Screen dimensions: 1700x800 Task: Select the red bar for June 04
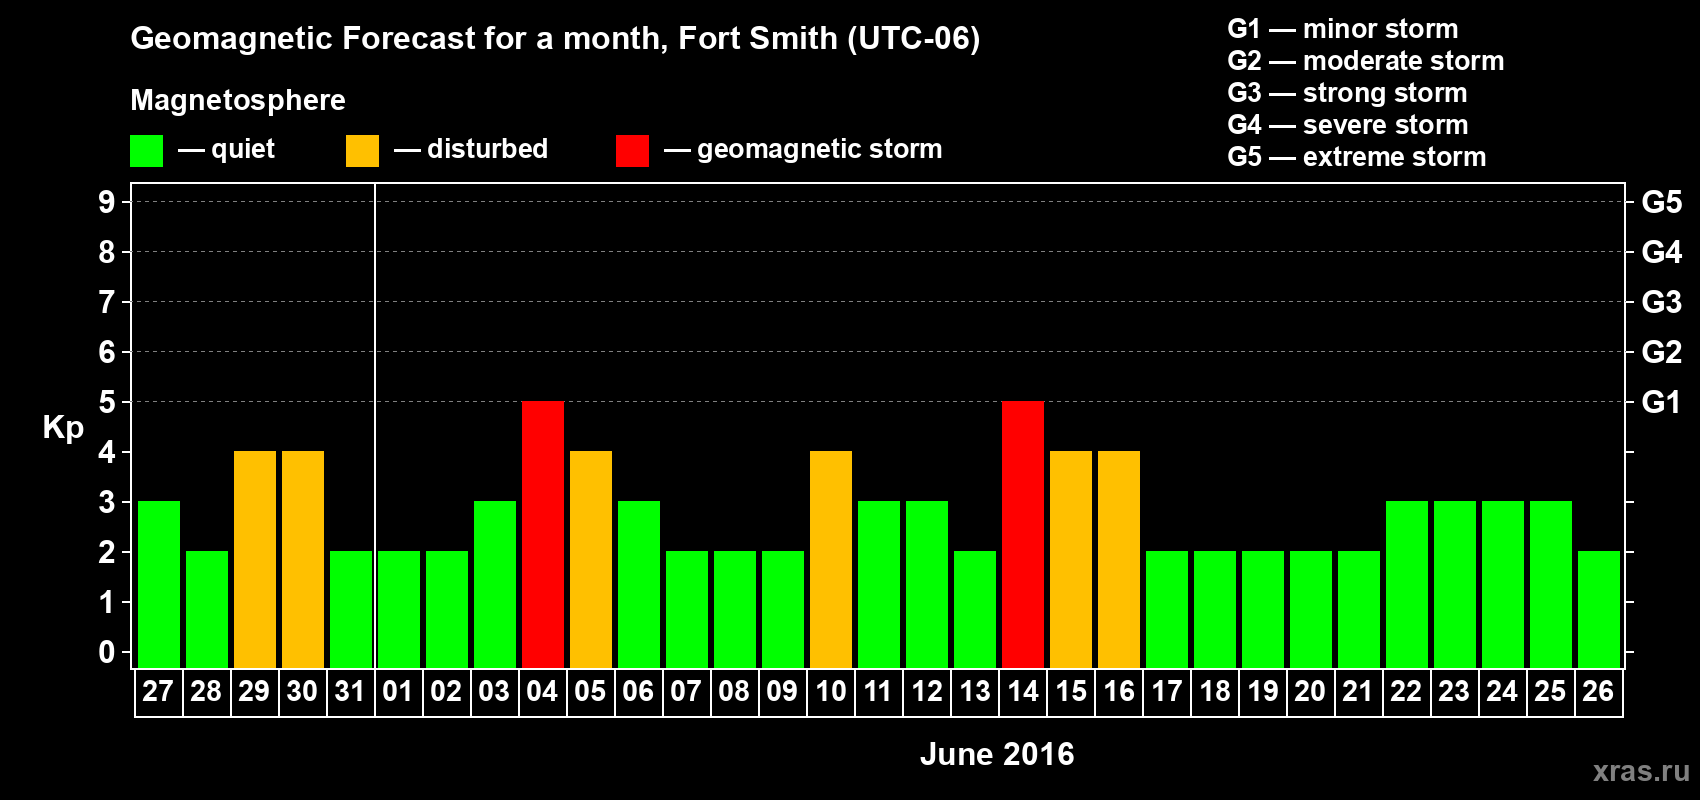click(x=543, y=534)
